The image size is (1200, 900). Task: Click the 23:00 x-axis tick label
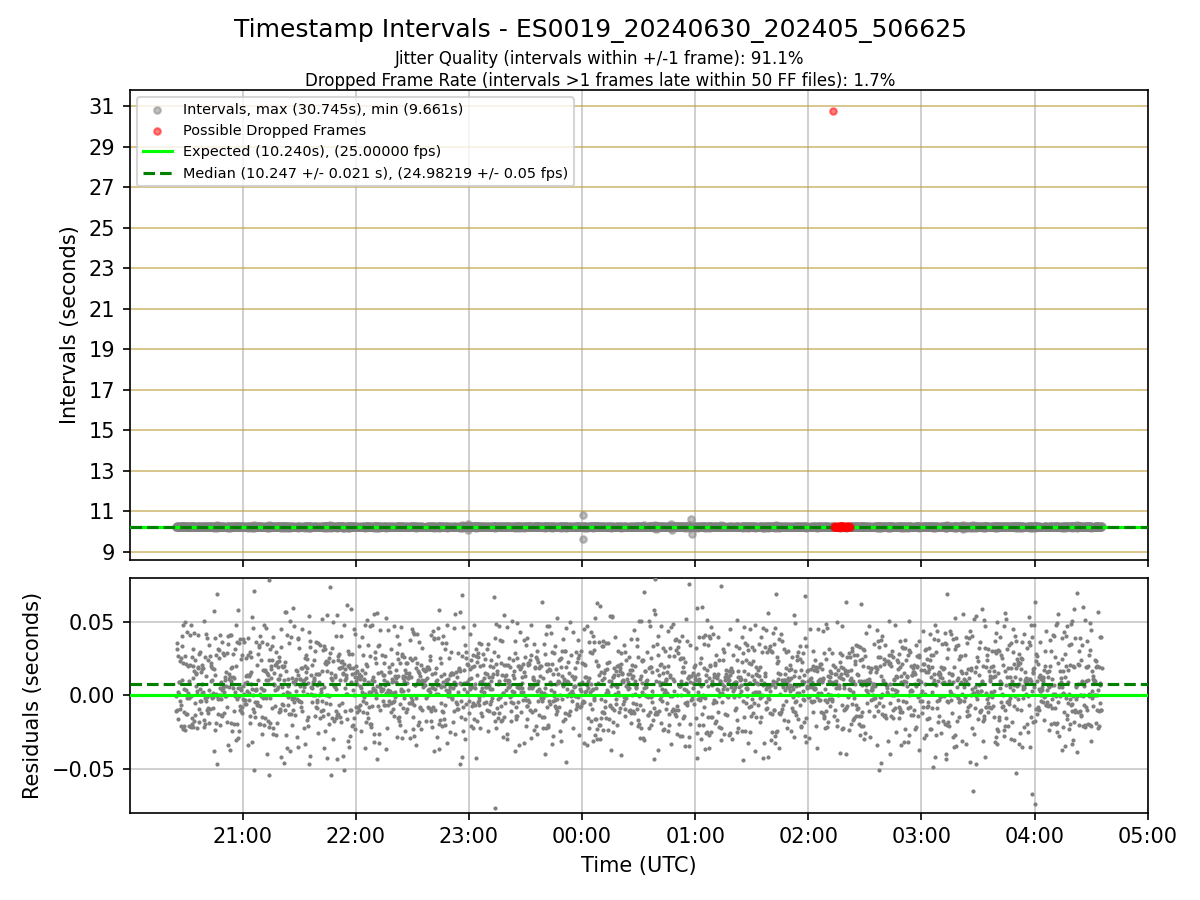click(469, 836)
